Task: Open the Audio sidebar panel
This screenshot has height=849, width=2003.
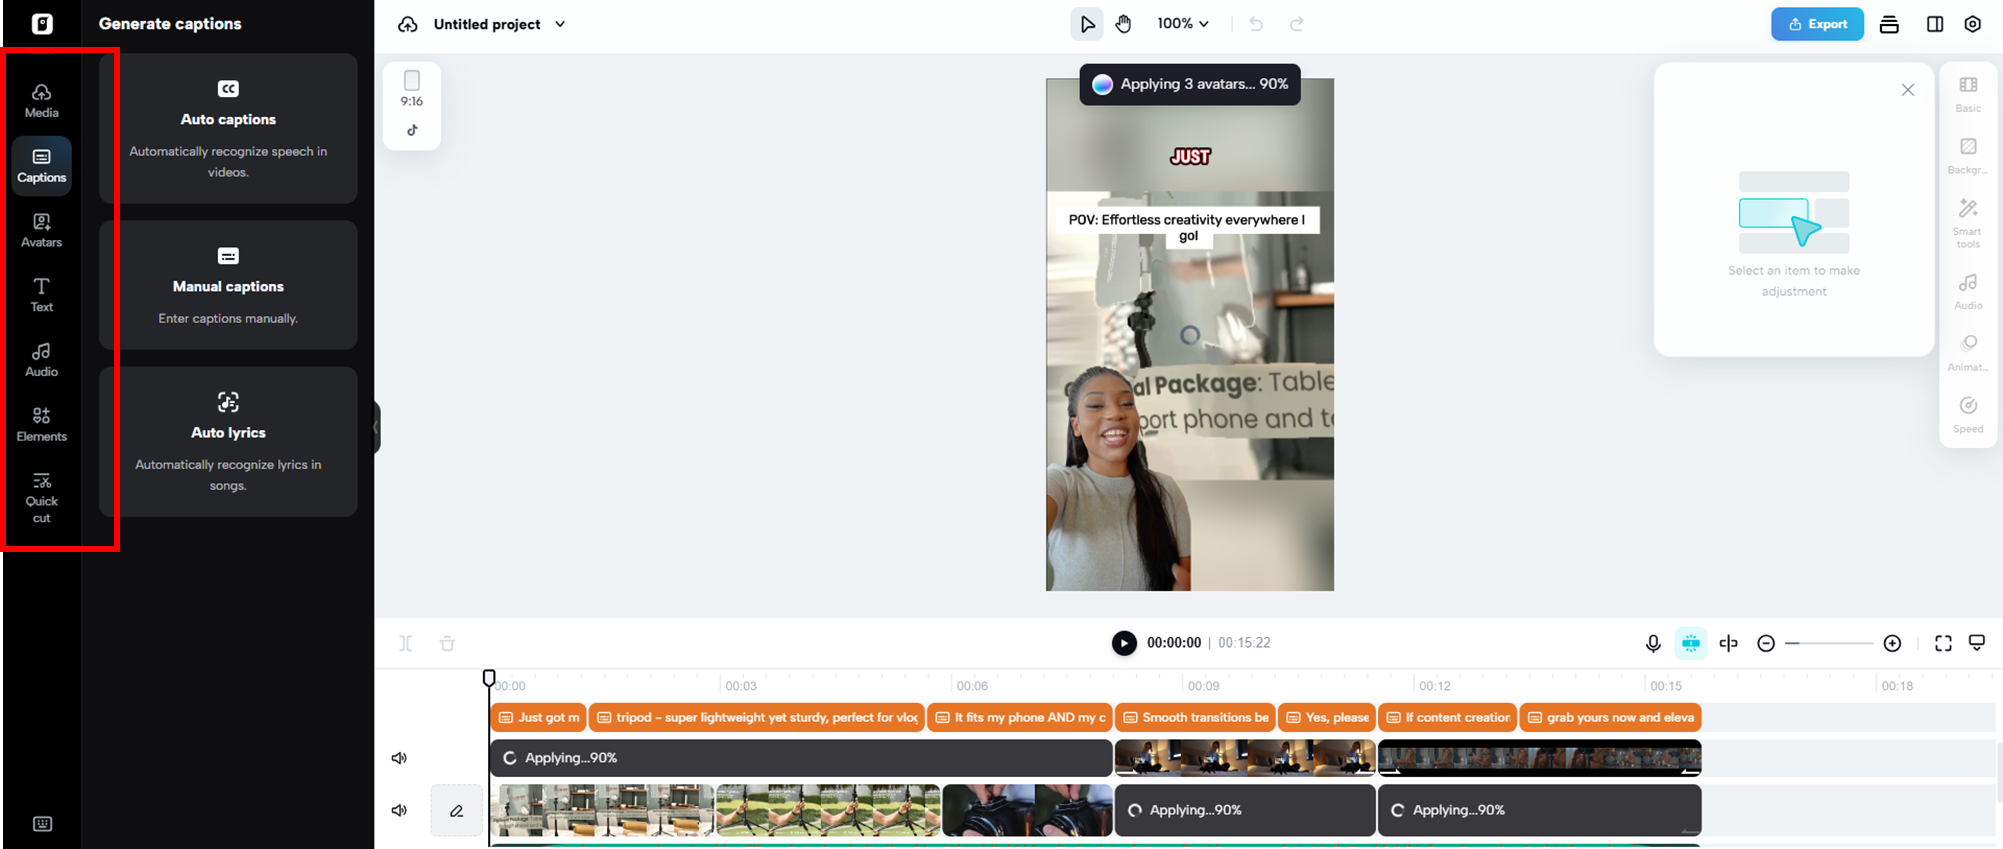Action: [41, 360]
